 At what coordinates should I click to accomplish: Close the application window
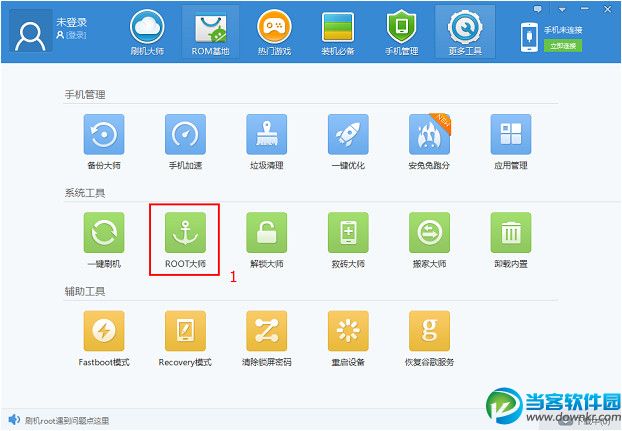(x=607, y=9)
